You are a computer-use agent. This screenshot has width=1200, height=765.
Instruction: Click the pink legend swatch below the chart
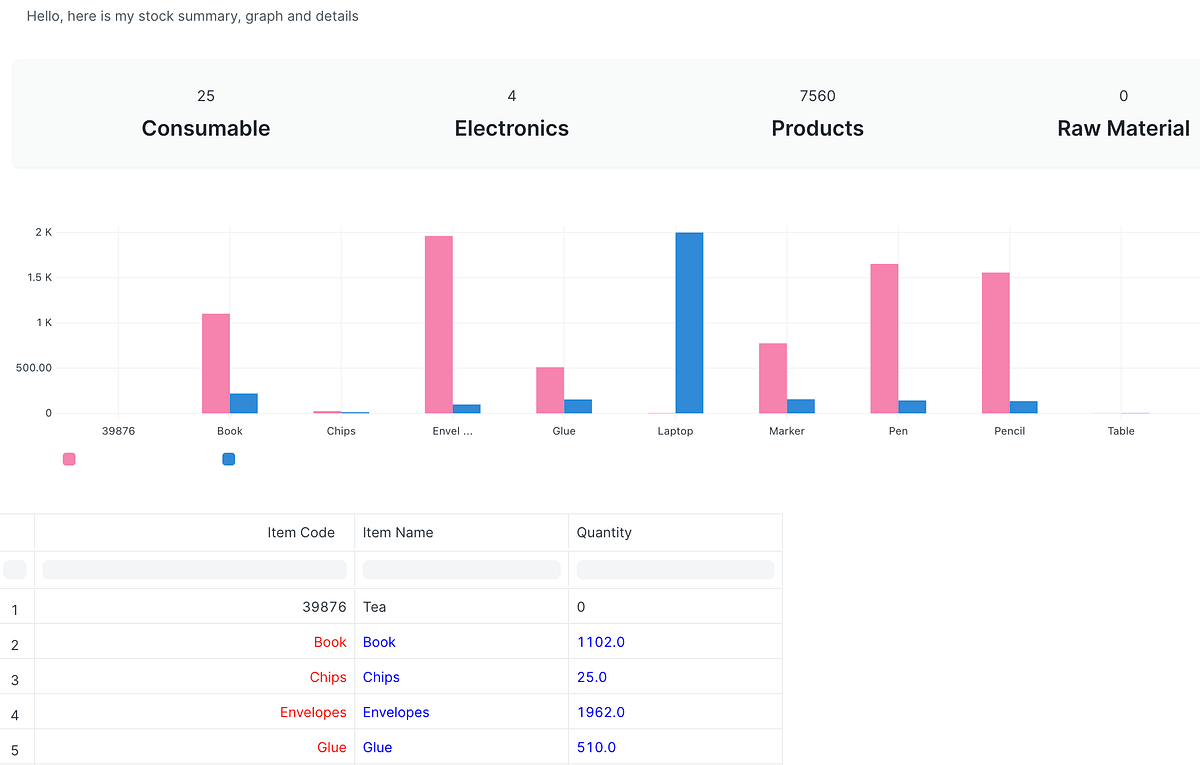[x=68, y=459]
